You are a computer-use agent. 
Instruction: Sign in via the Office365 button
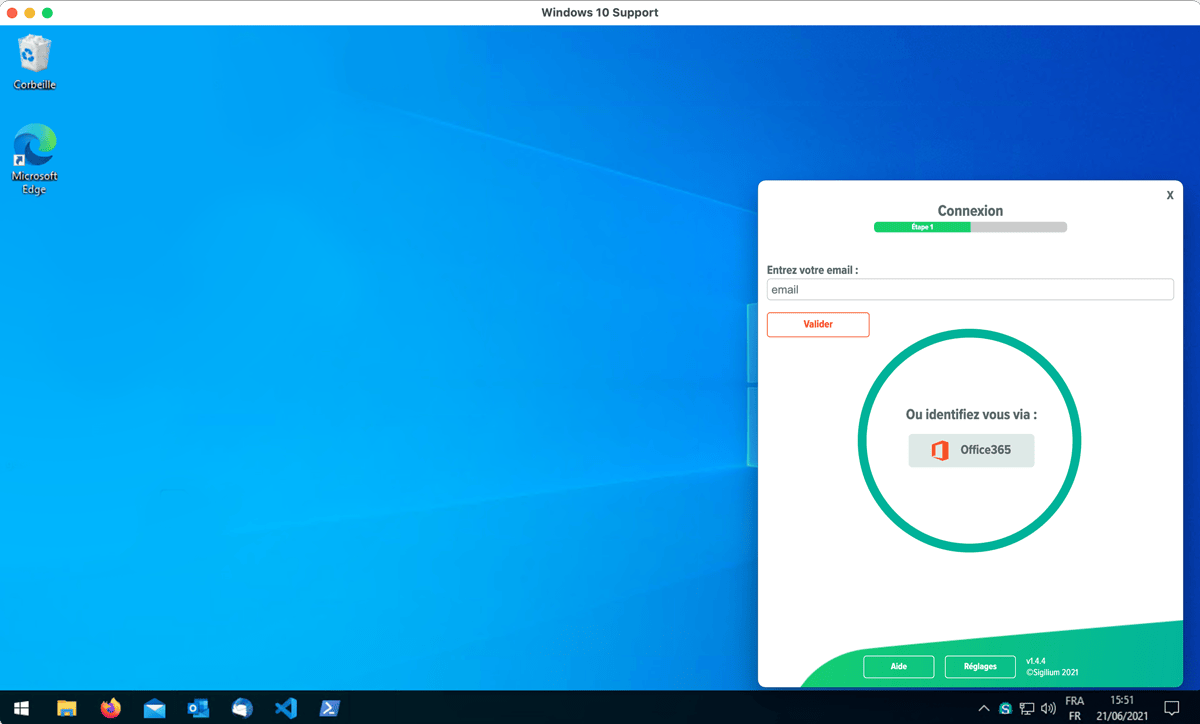point(971,450)
